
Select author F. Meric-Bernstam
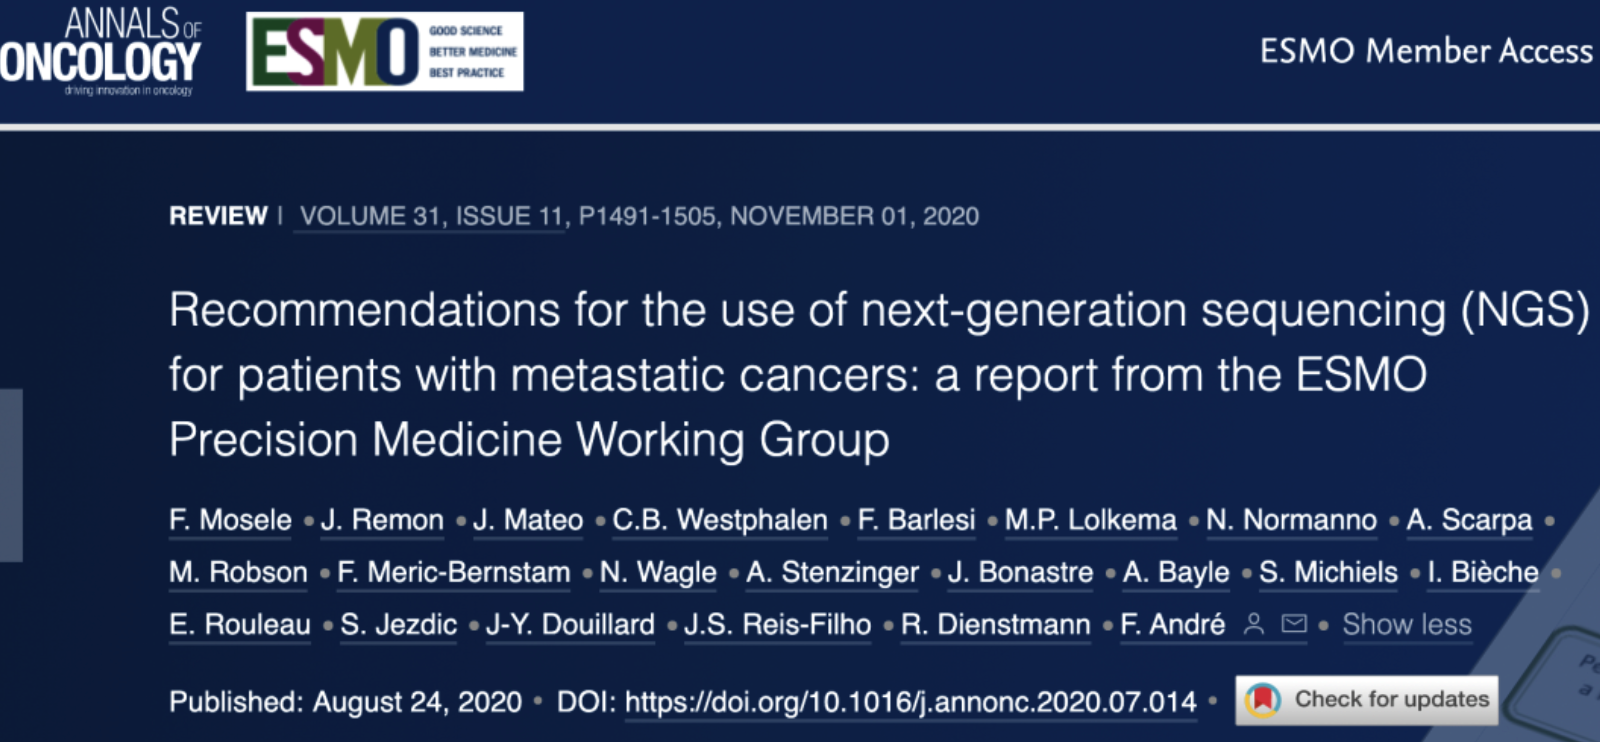(454, 572)
